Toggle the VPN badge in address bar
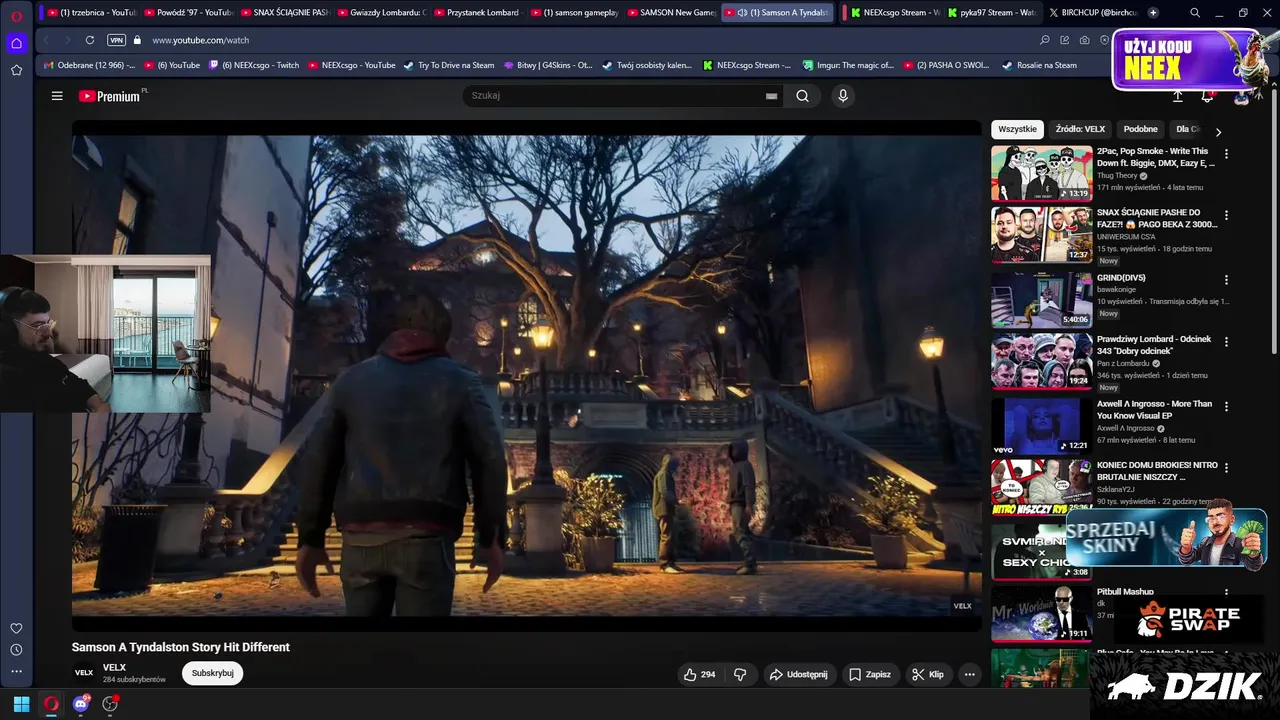The height and width of the screenshot is (720, 1280). pos(116,40)
